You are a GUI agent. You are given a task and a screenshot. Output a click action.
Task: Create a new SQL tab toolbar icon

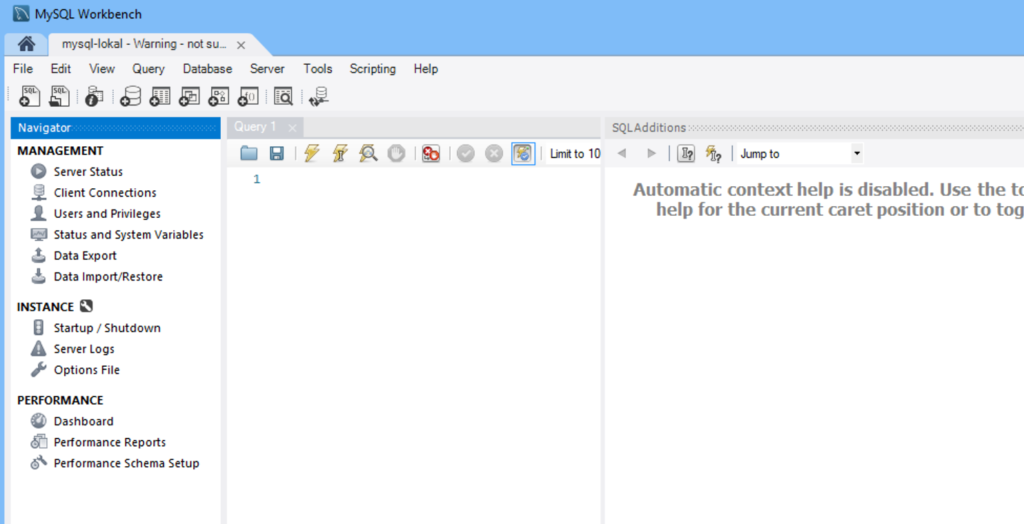click(29, 96)
